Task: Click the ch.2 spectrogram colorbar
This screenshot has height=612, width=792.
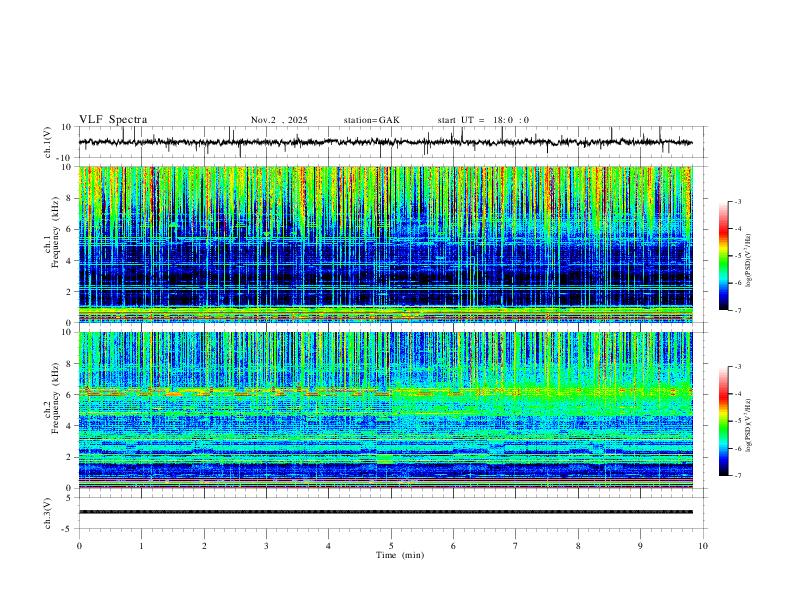Action: [x=723, y=421]
